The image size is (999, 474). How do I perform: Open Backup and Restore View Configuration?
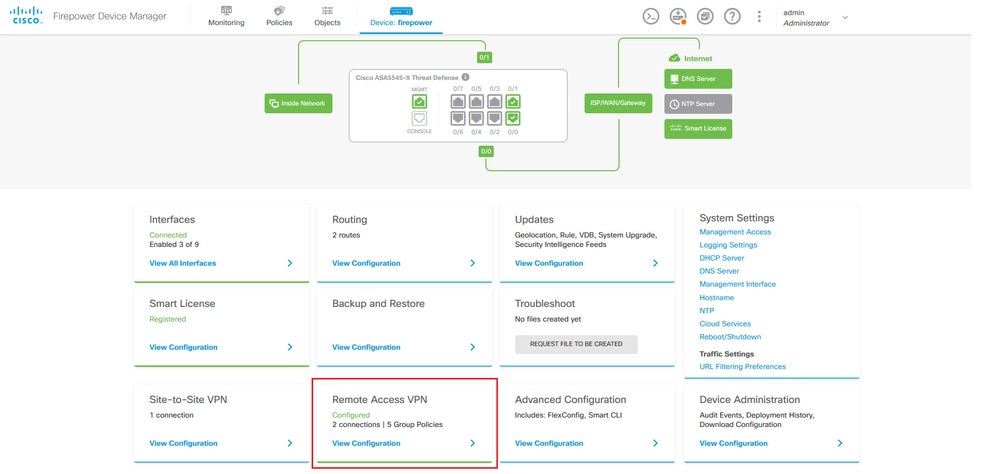pyautogui.click(x=366, y=347)
